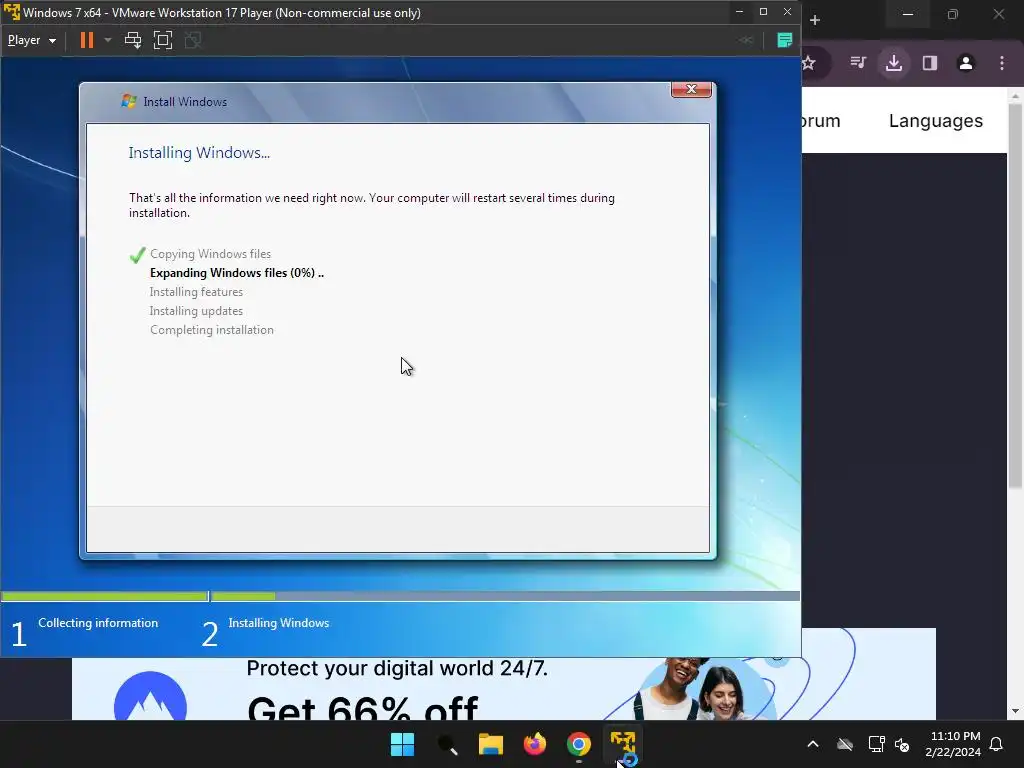This screenshot has height=768, width=1024.
Task: Click the double-arrow collapse icon in VMware toolbar
Action: (746, 40)
